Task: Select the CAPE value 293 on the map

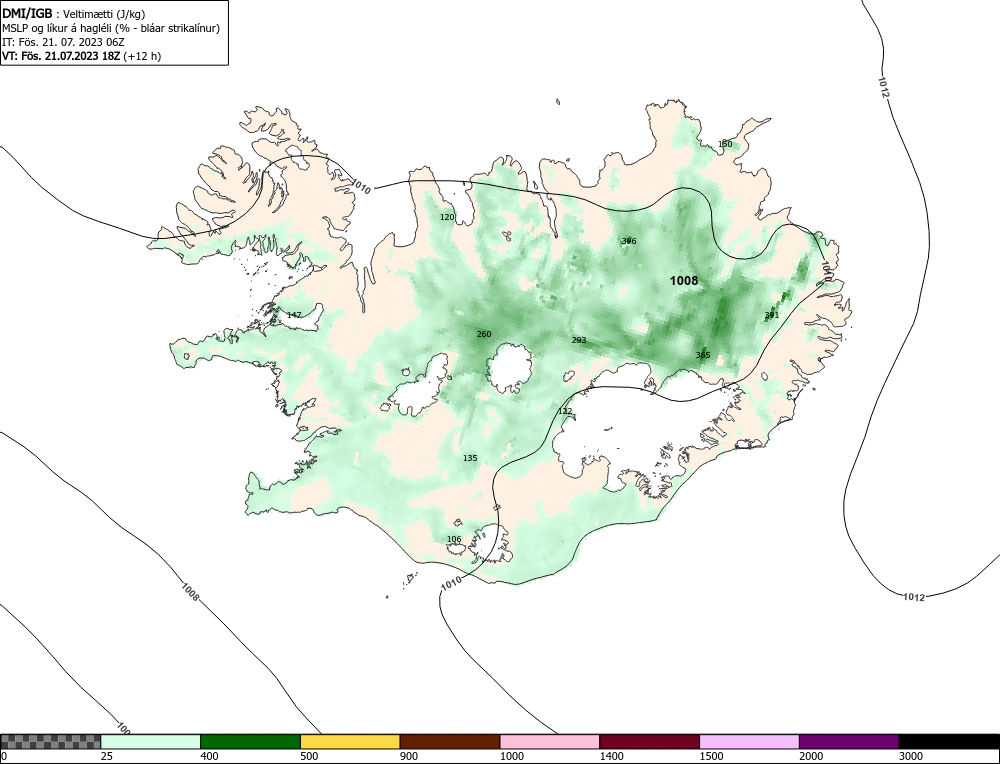Action: (x=579, y=341)
